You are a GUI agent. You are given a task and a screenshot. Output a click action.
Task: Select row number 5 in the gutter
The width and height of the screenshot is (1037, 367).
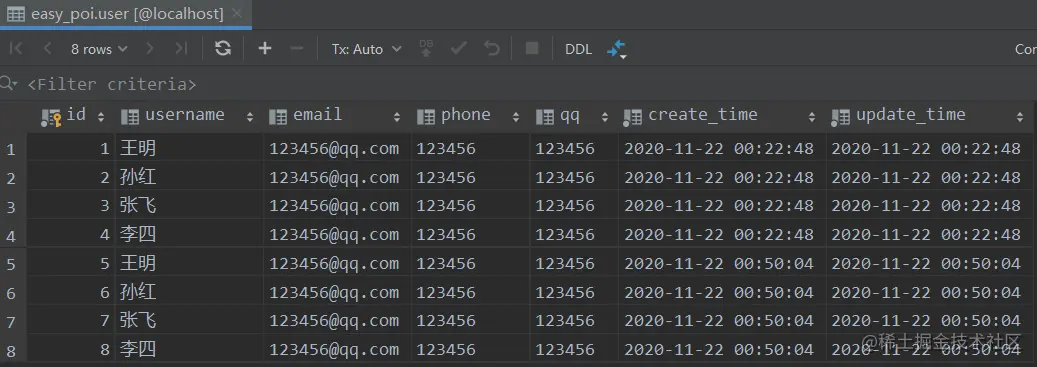coord(12,264)
